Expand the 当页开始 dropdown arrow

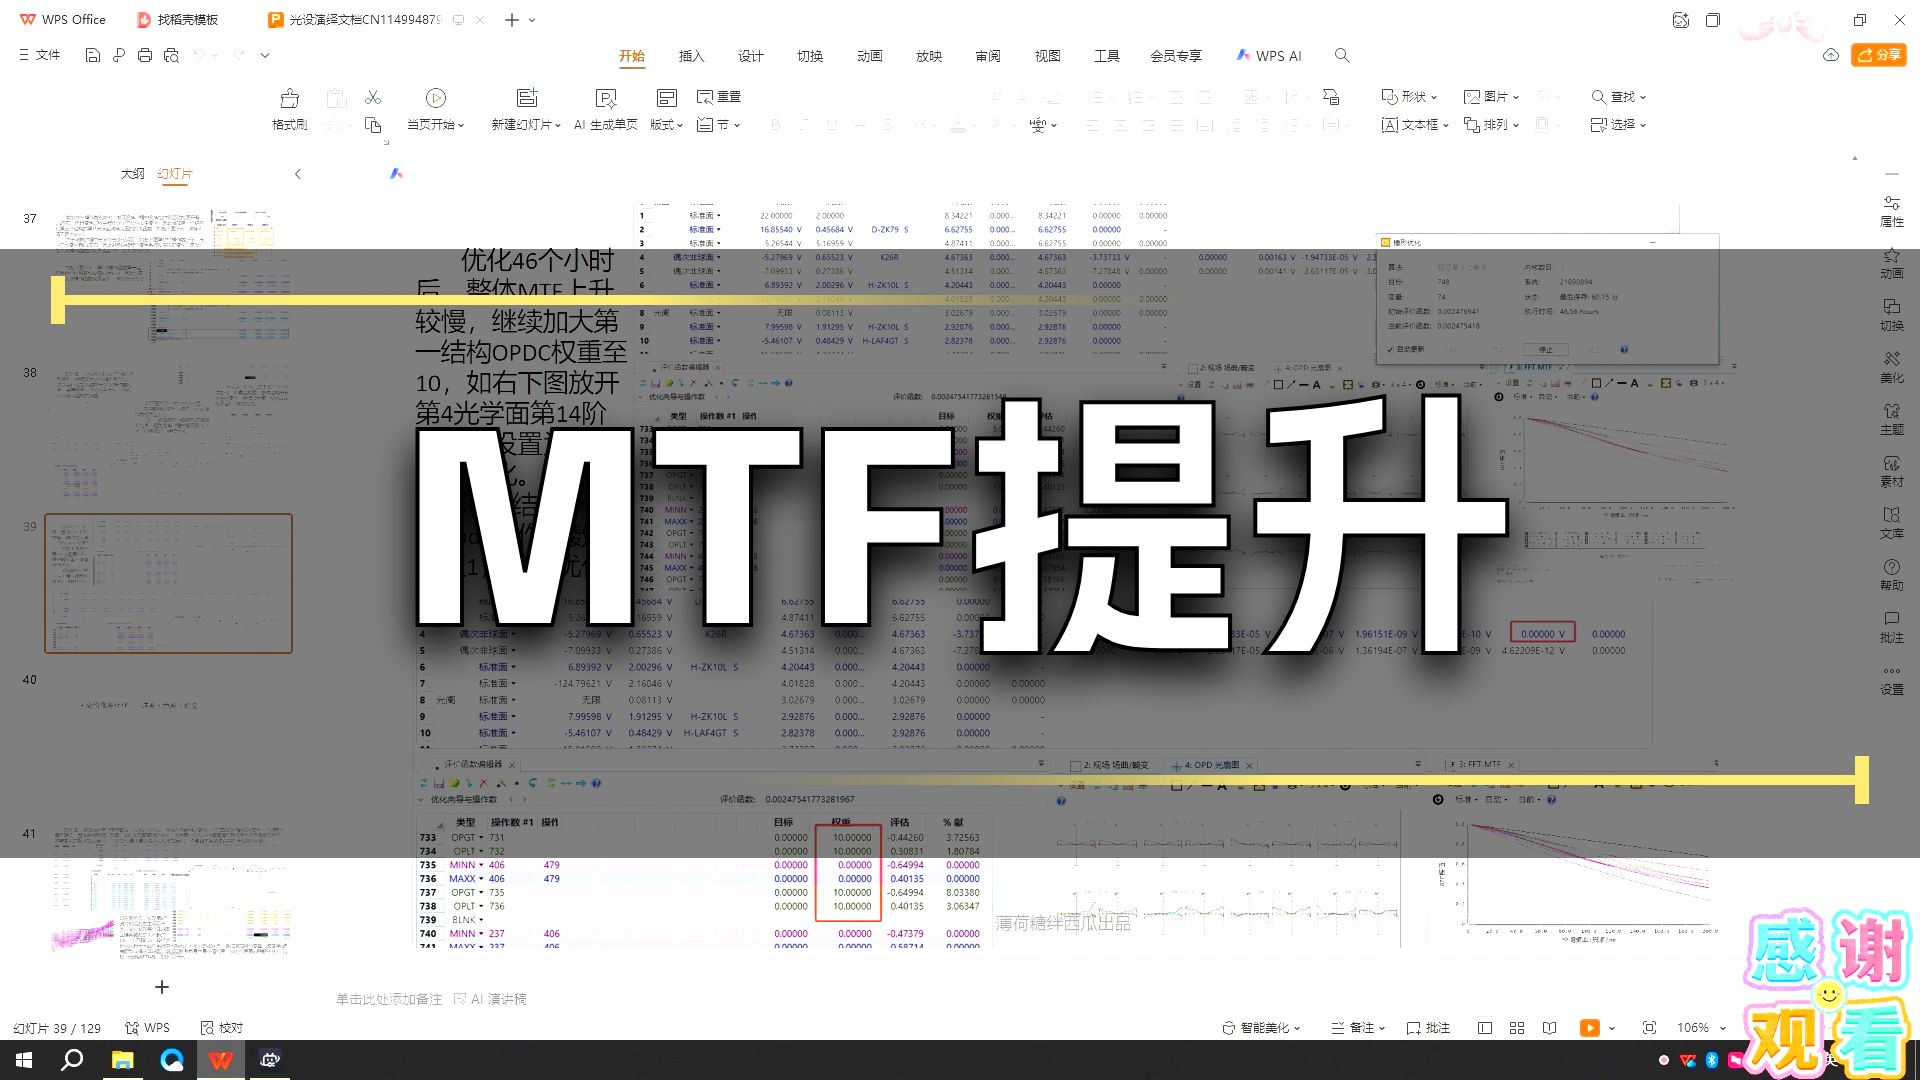click(461, 125)
